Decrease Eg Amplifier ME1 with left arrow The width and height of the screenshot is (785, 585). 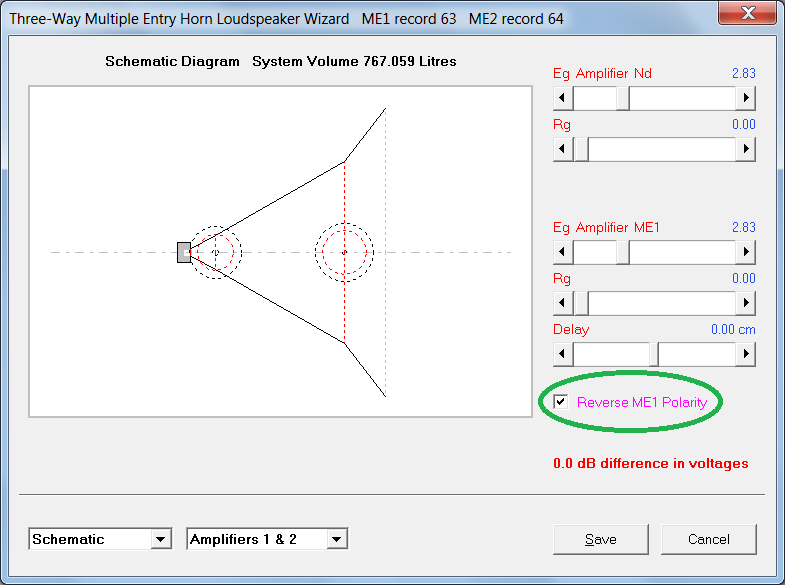(563, 252)
